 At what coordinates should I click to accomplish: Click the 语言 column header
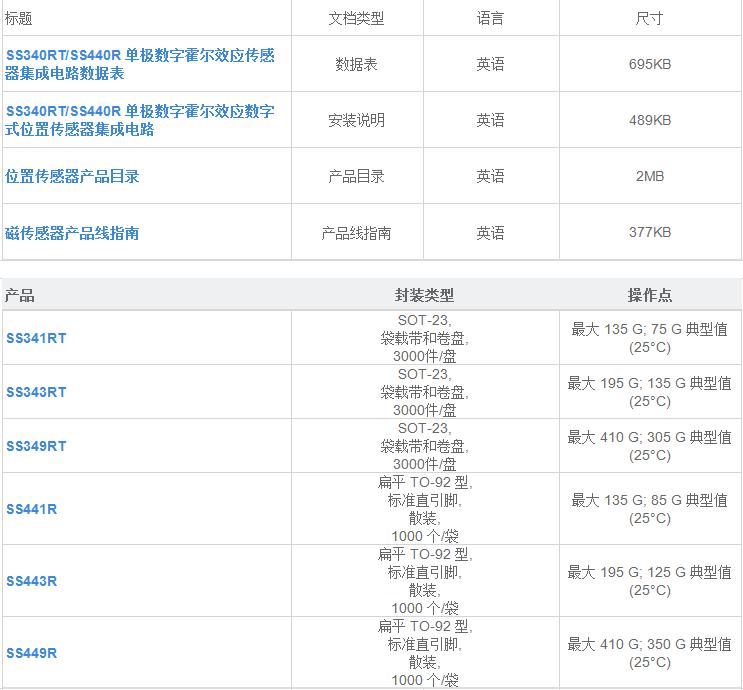[x=490, y=18]
